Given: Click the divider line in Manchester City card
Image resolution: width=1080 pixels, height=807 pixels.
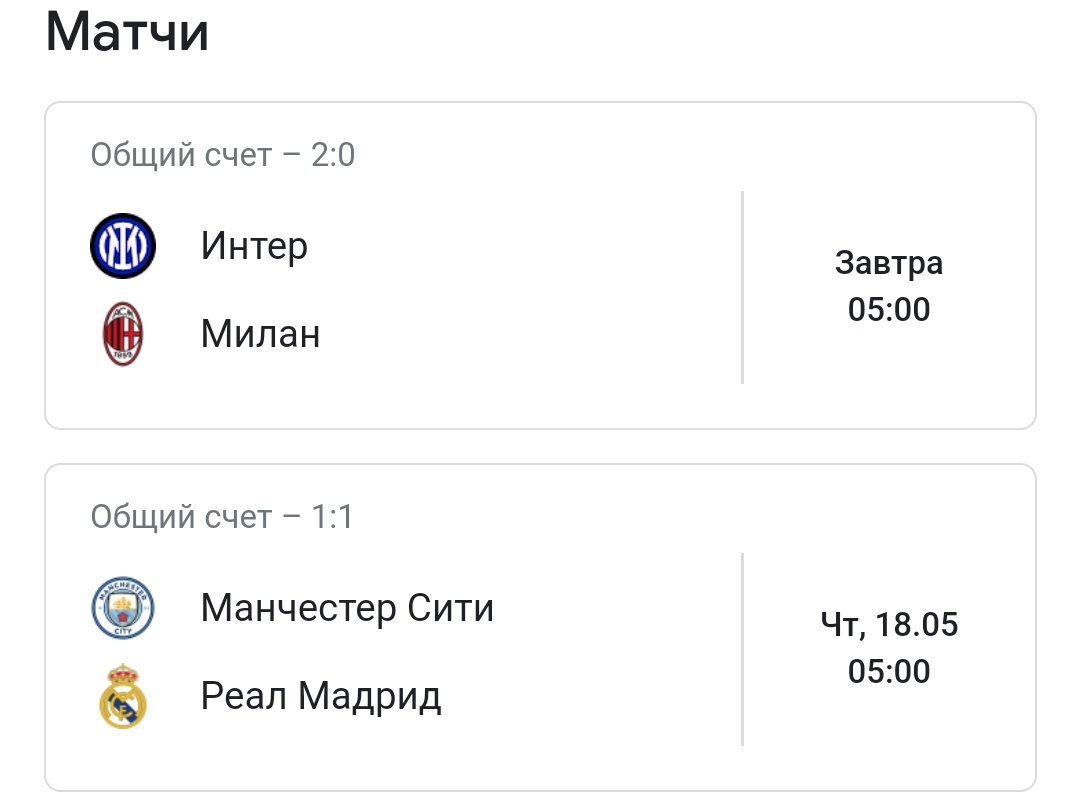Looking at the screenshot, I should (x=742, y=650).
